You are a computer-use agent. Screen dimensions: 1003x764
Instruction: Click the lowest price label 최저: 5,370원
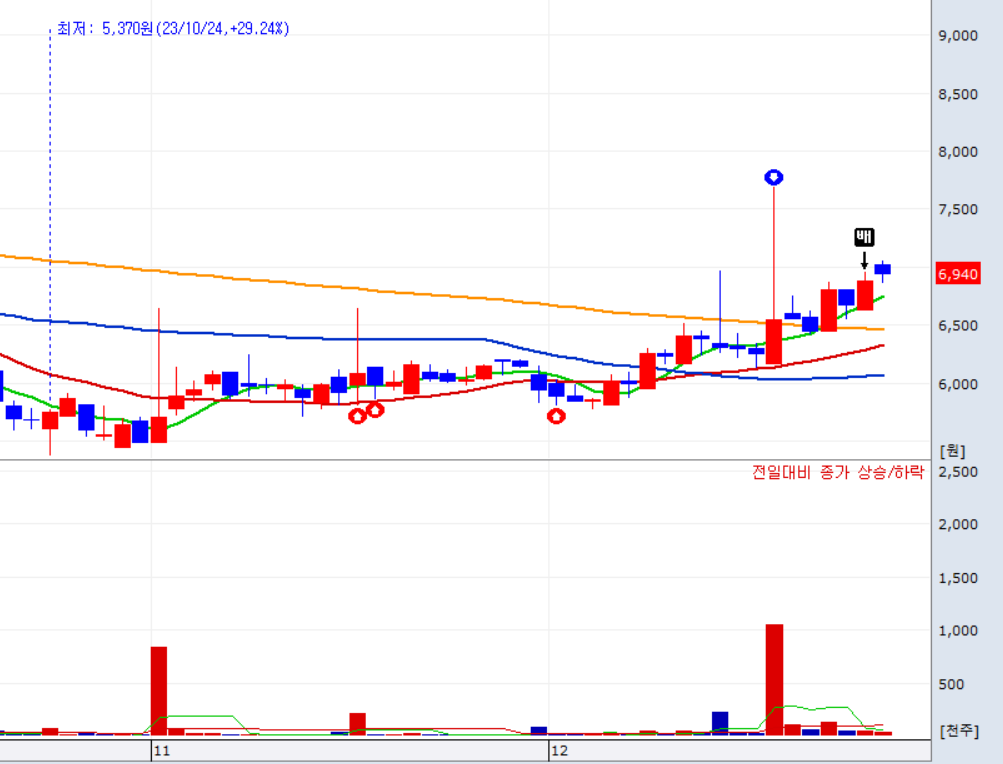173,29
